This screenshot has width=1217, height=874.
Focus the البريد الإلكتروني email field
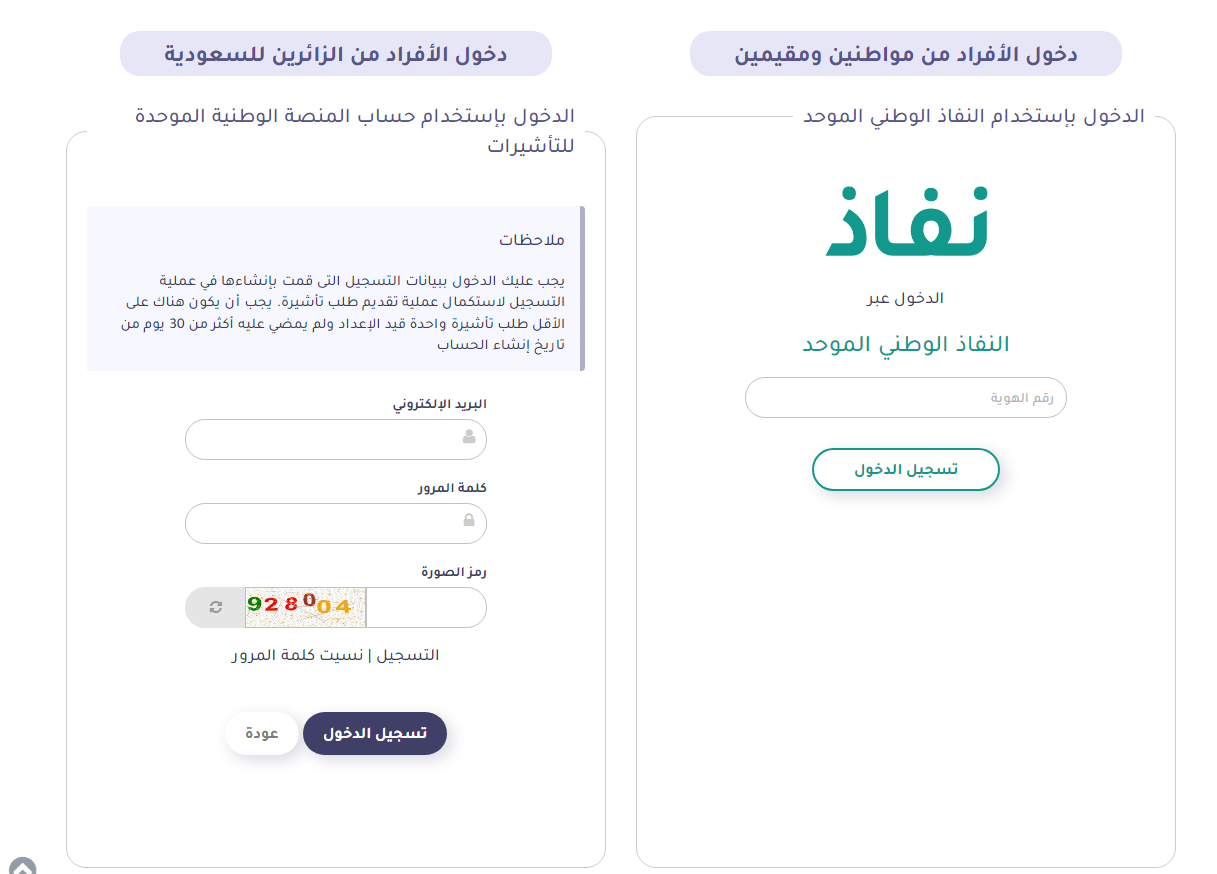pos(325,439)
